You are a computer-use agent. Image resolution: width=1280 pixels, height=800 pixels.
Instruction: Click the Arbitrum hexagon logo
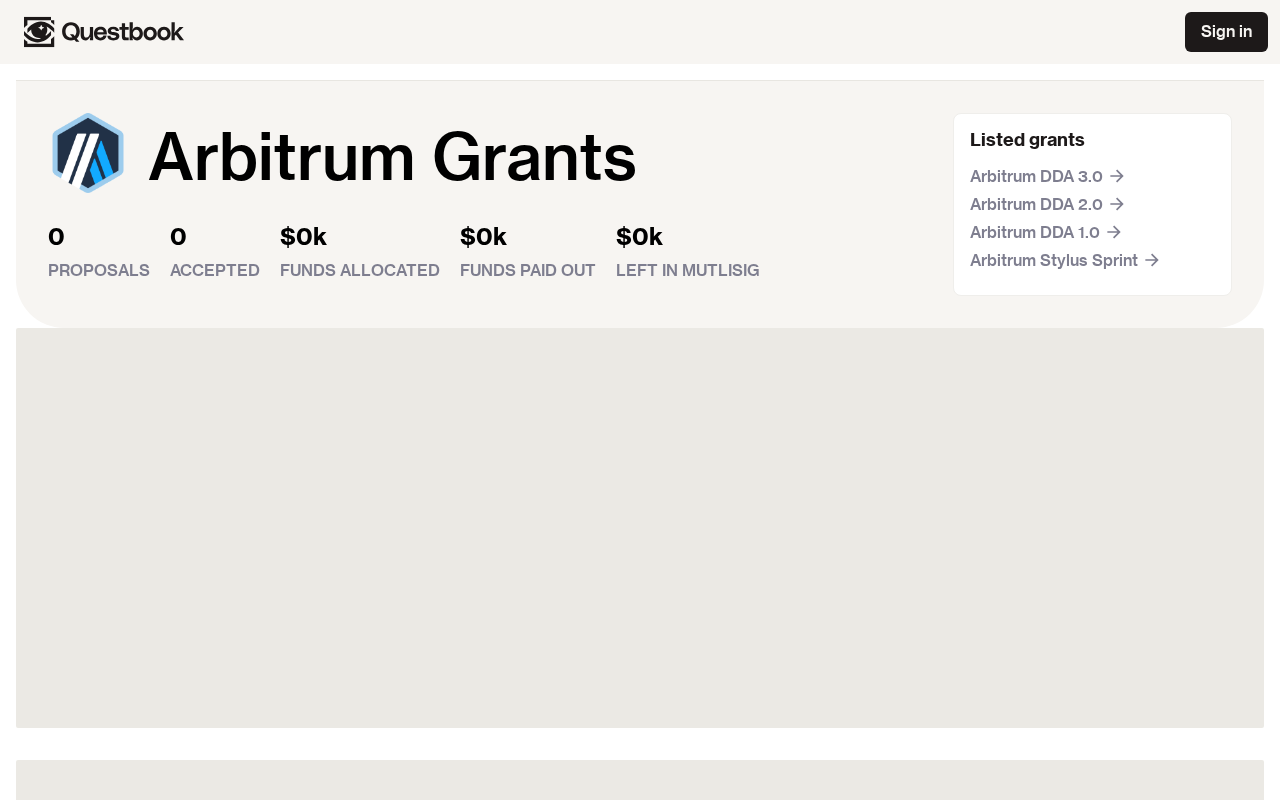pyautogui.click(x=88, y=154)
